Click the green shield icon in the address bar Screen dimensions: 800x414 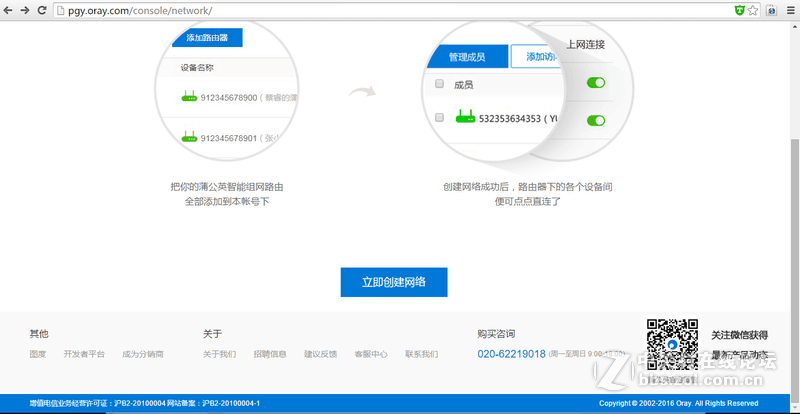coord(739,10)
